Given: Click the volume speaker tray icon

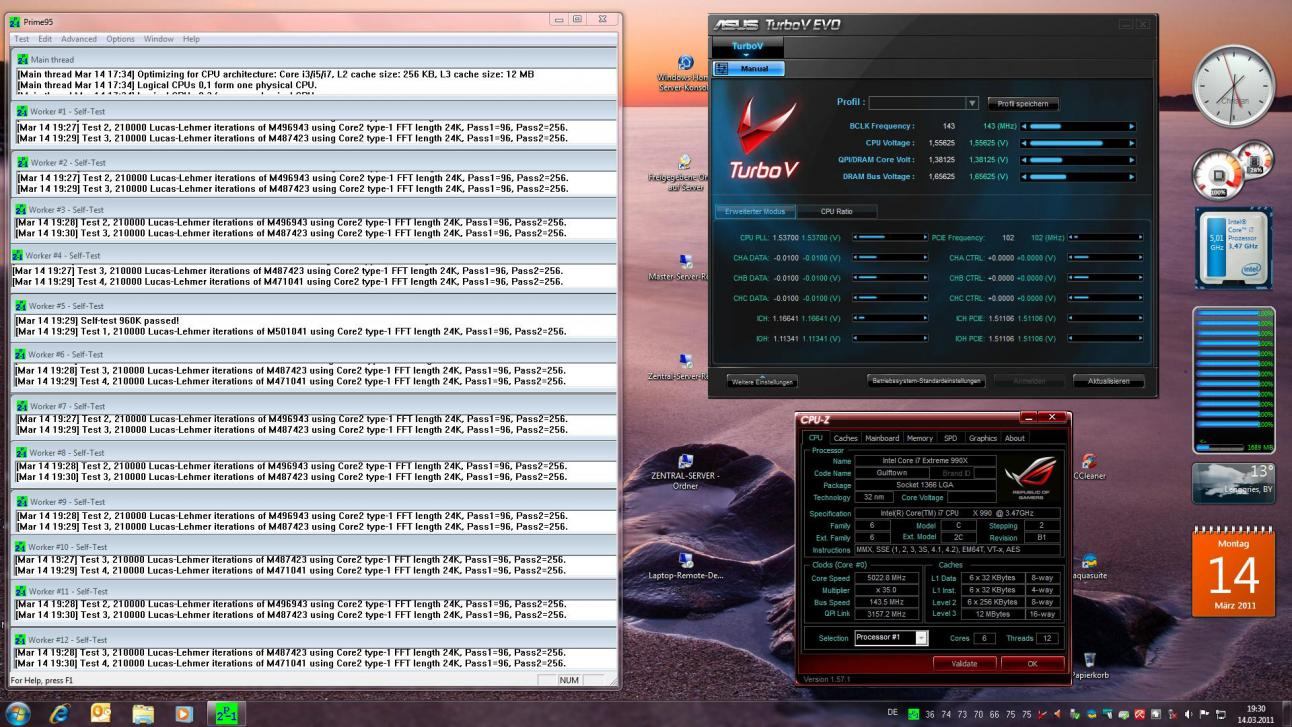Looking at the screenshot, I should [1188, 714].
